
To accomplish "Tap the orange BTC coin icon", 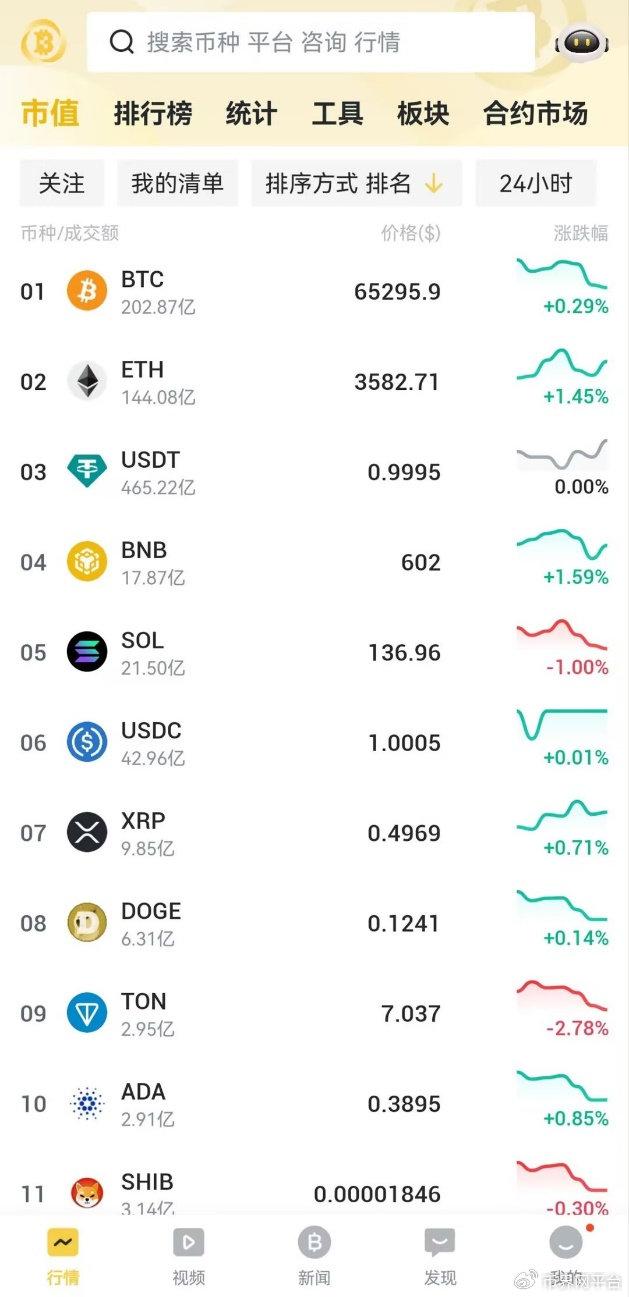I will (x=87, y=292).
